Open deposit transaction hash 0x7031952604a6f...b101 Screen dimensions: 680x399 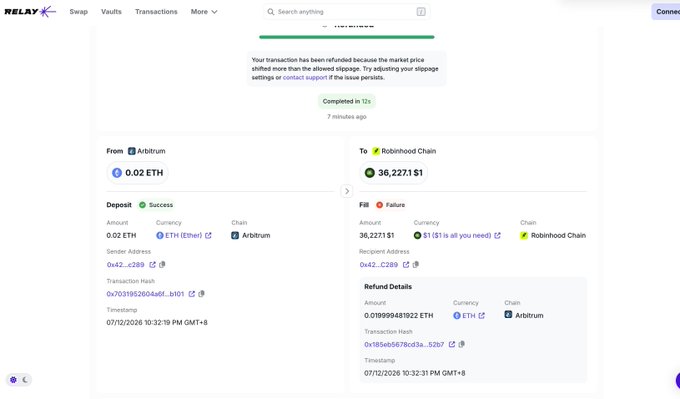coord(145,294)
